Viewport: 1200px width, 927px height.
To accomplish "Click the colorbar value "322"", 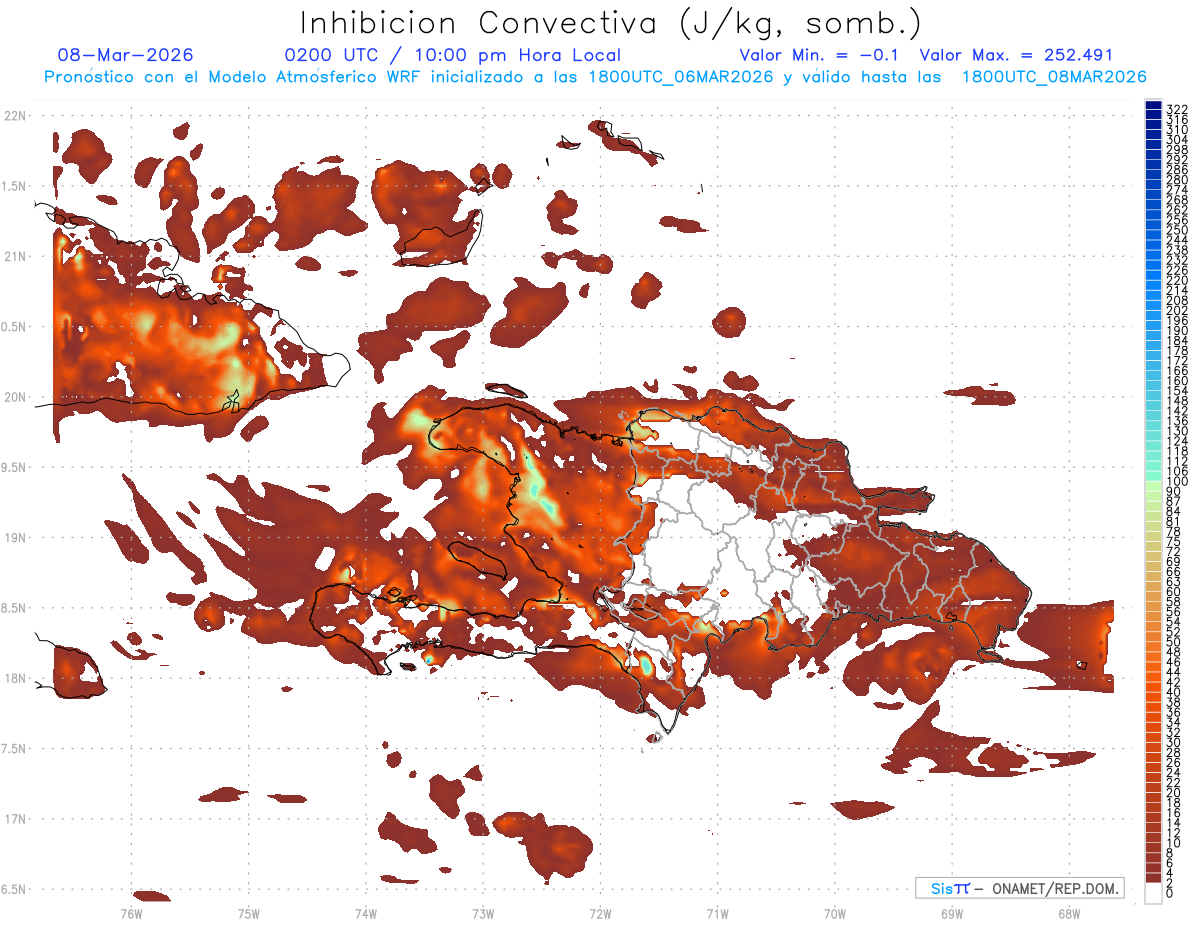I will pos(1176,109).
